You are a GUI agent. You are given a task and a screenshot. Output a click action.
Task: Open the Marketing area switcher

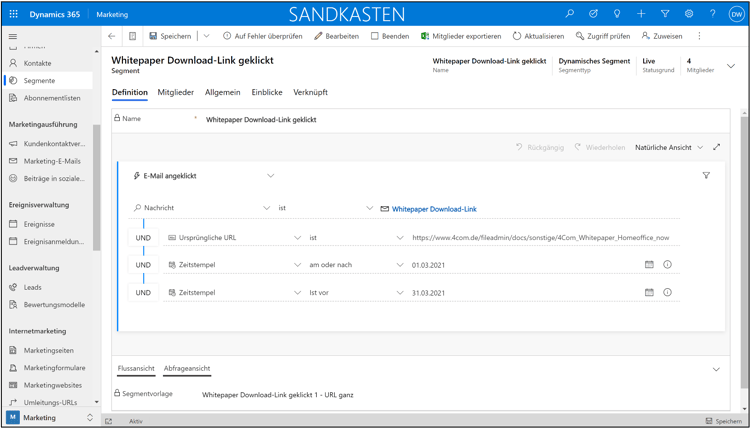coord(50,417)
